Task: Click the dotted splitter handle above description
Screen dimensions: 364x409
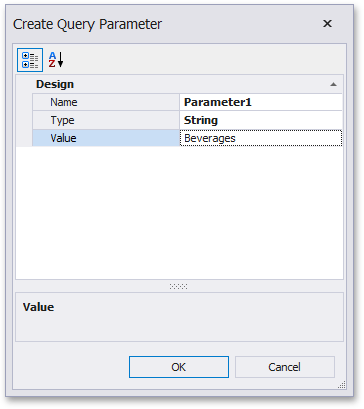Action: tap(179, 286)
